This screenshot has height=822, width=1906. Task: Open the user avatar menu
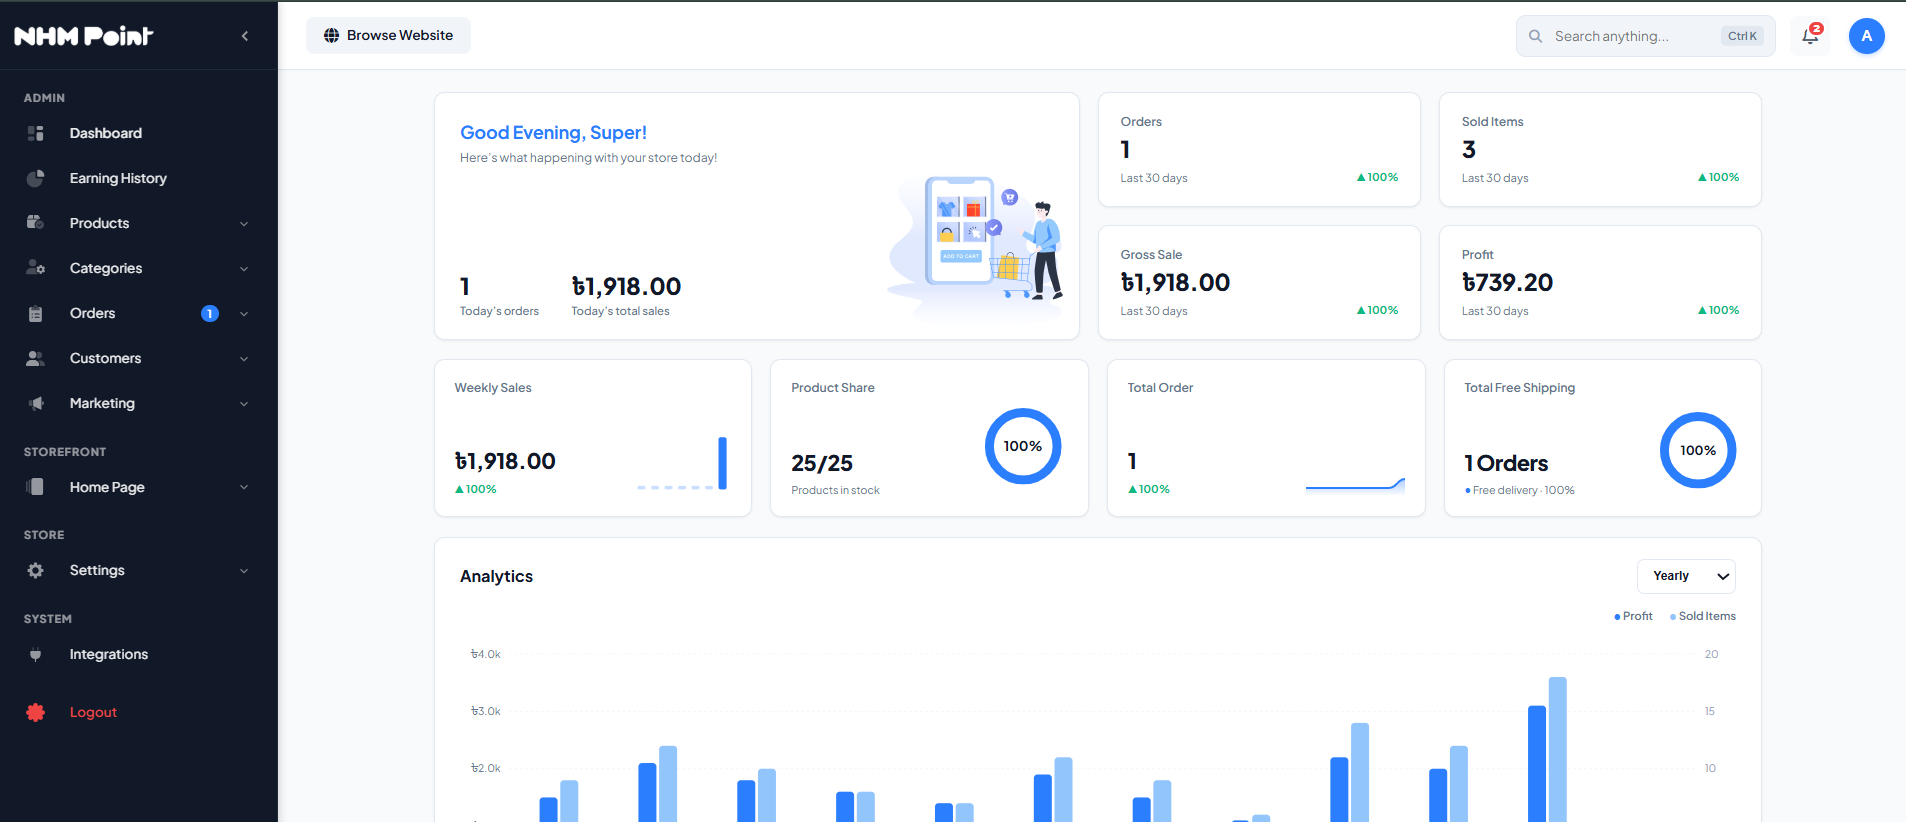pyautogui.click(x=1866, y=36)
